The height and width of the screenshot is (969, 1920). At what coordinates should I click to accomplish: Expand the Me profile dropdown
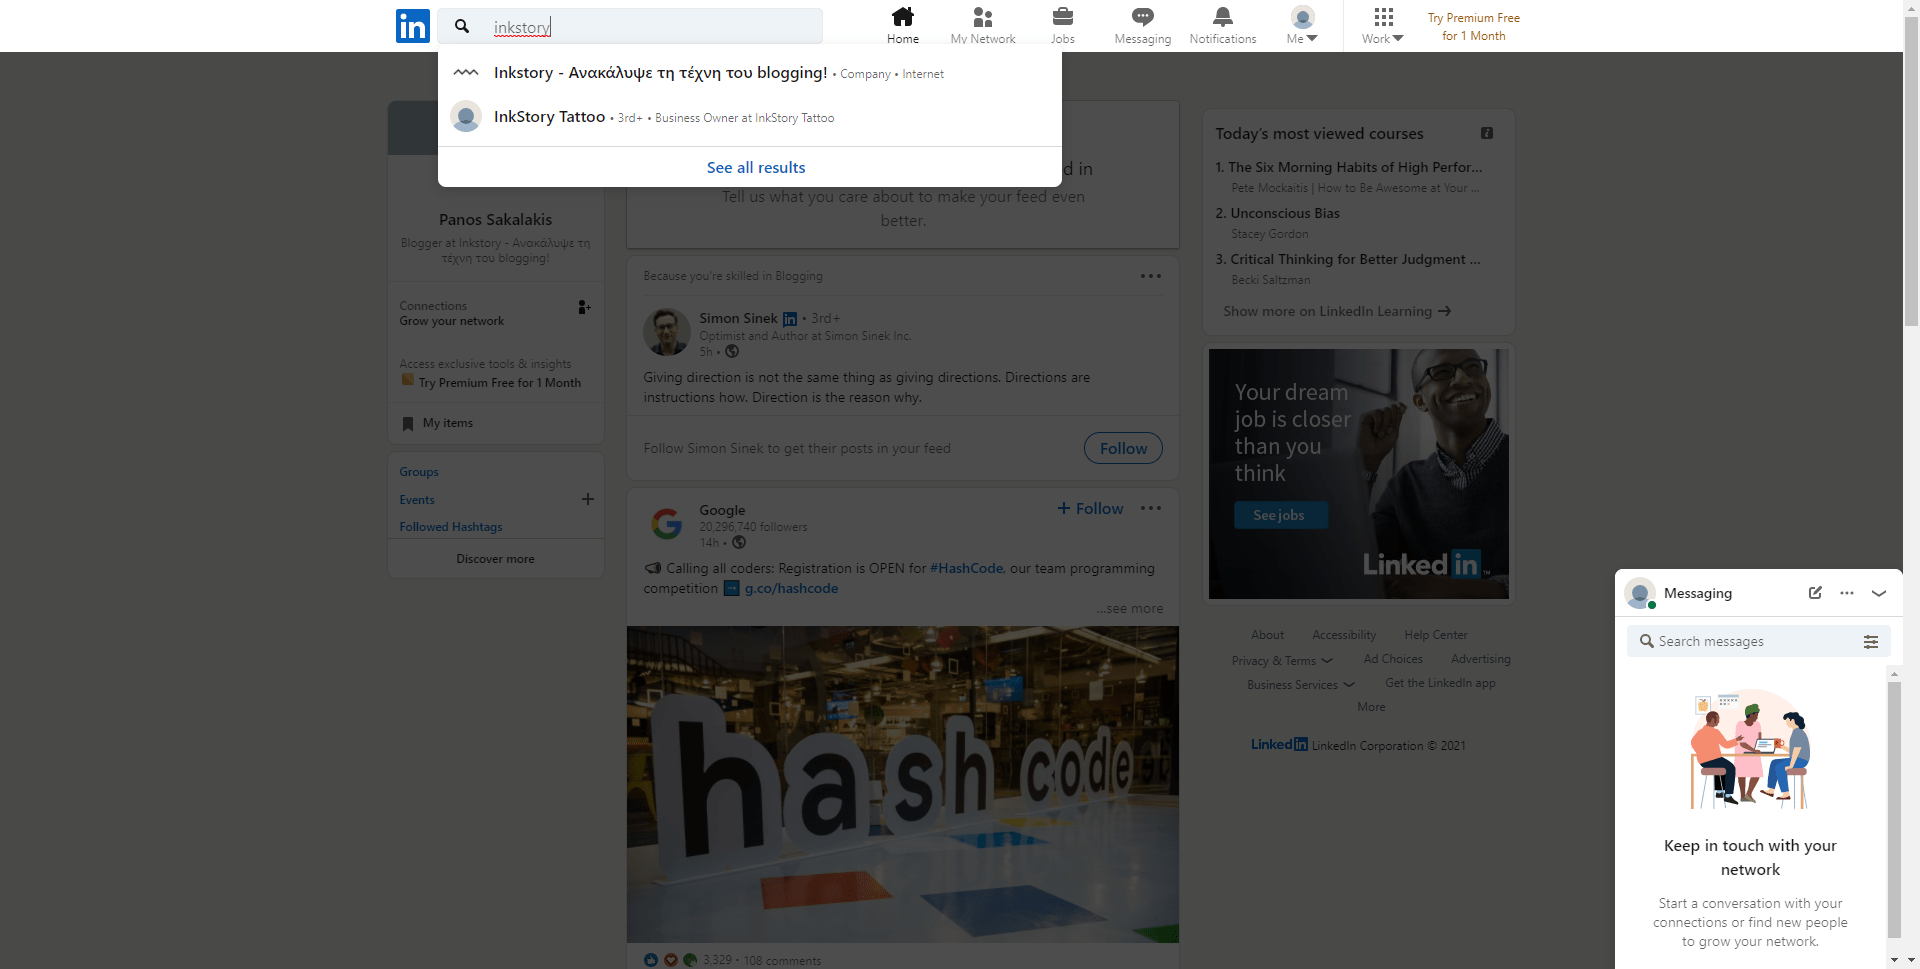tap(1300, 25)
